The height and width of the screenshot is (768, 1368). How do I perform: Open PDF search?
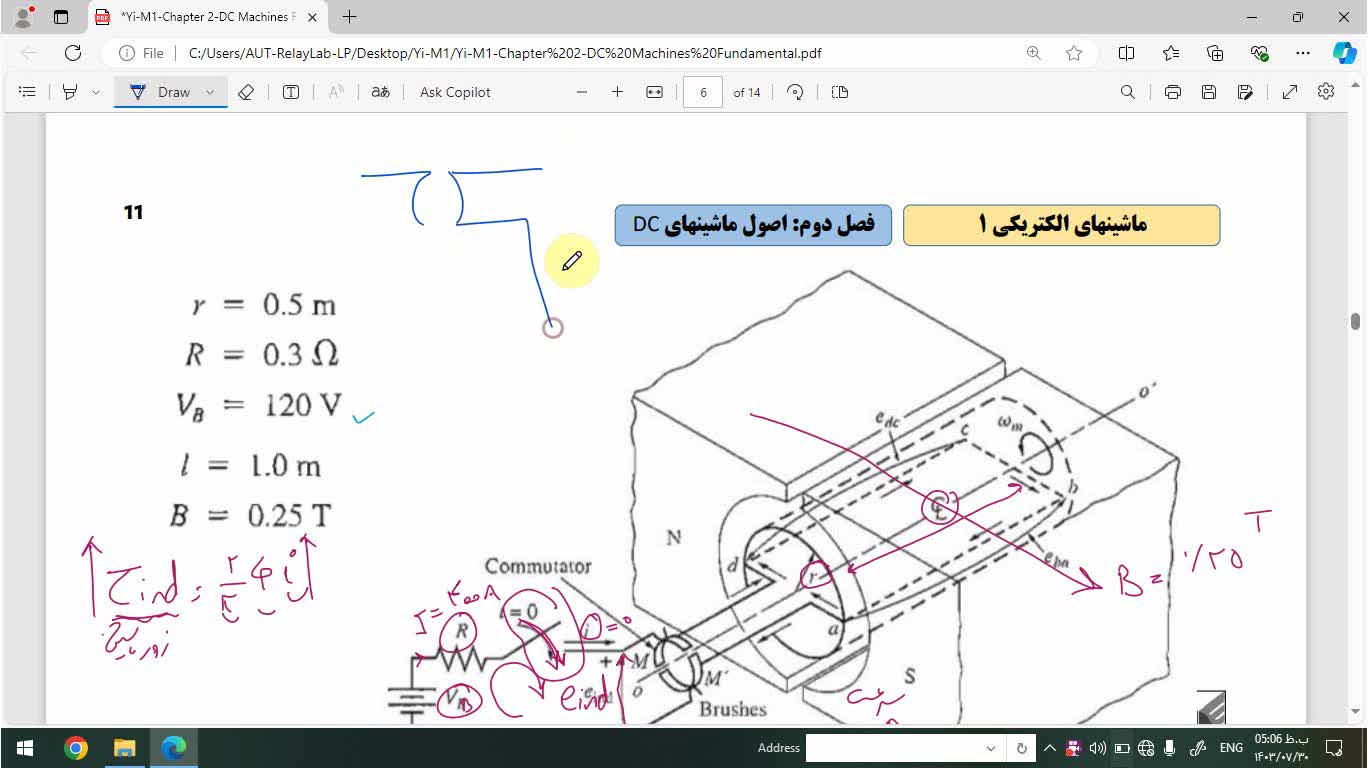pos(1126,92)
